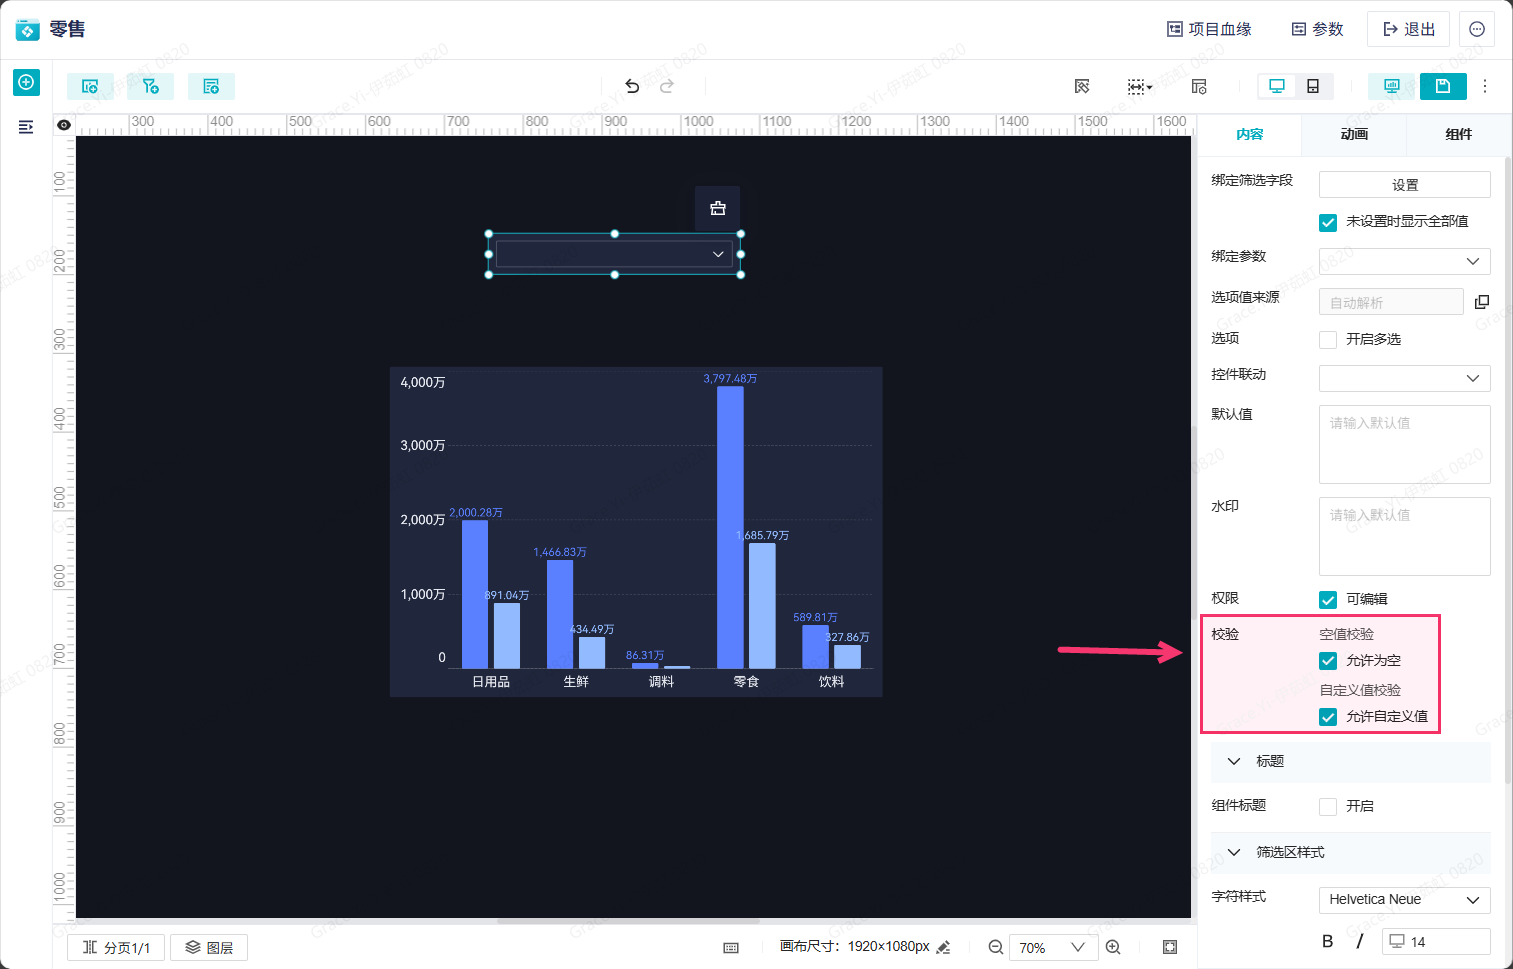The image size is (1513, 969).
Task: Switch to mobile layout icon
Action: pos(1313,86)
